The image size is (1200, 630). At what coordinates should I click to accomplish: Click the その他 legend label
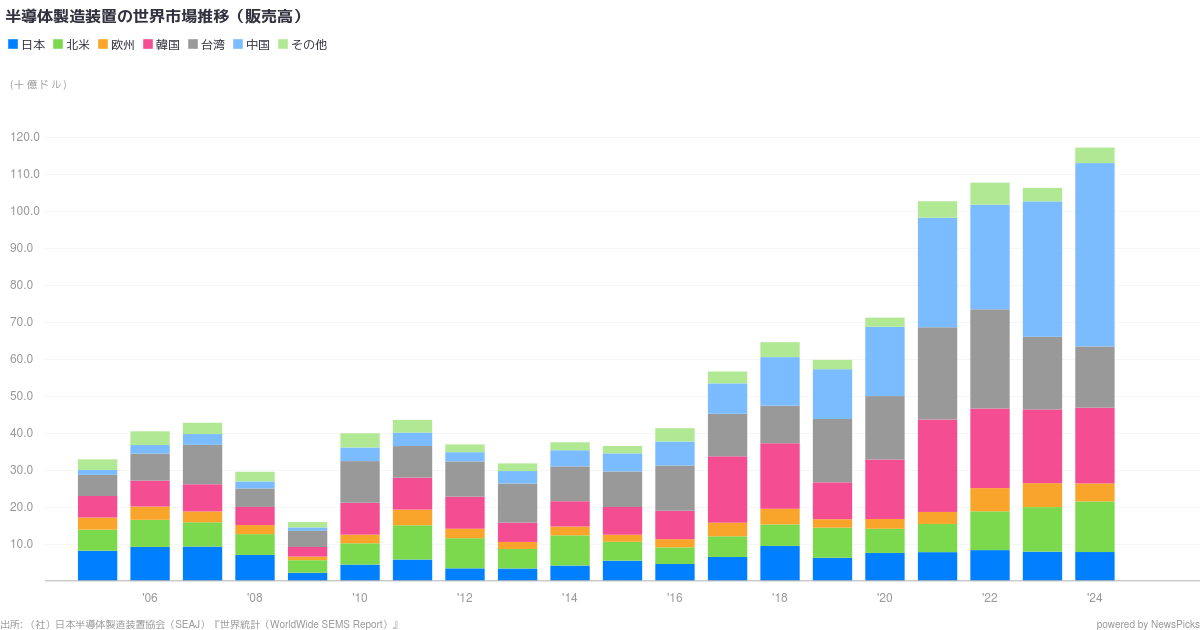308,45
